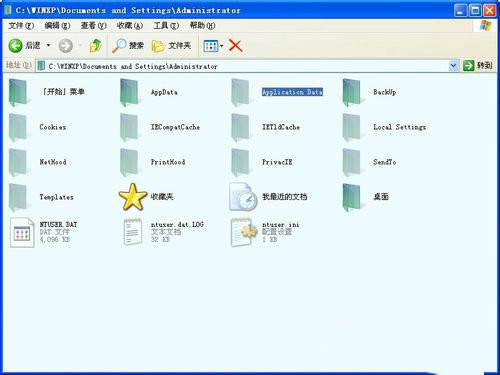The width and height of the screenshot is (500, 375).
Task: Minimize the Explorer window
Action: pyautogui.click(x=460, y=11)
